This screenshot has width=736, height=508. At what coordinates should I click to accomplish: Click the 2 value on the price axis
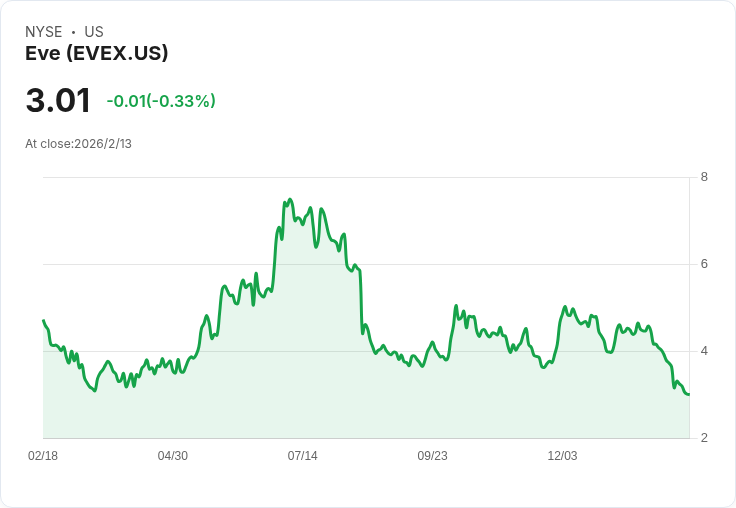coord(704,438)
